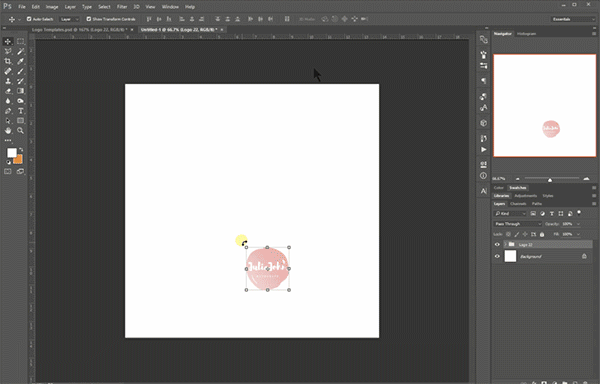Hide the Background layer
This screenshot has height=384, width=600.
click(x=497, y=256)
